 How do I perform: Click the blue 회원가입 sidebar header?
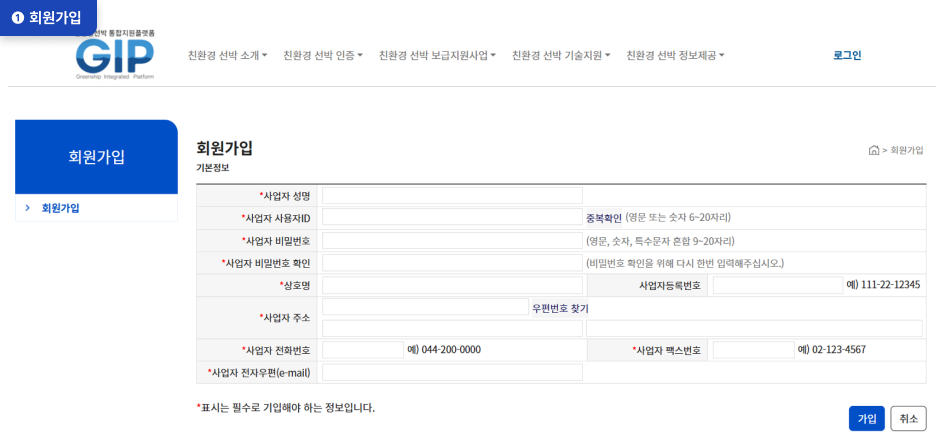click(x=96, y=157)
